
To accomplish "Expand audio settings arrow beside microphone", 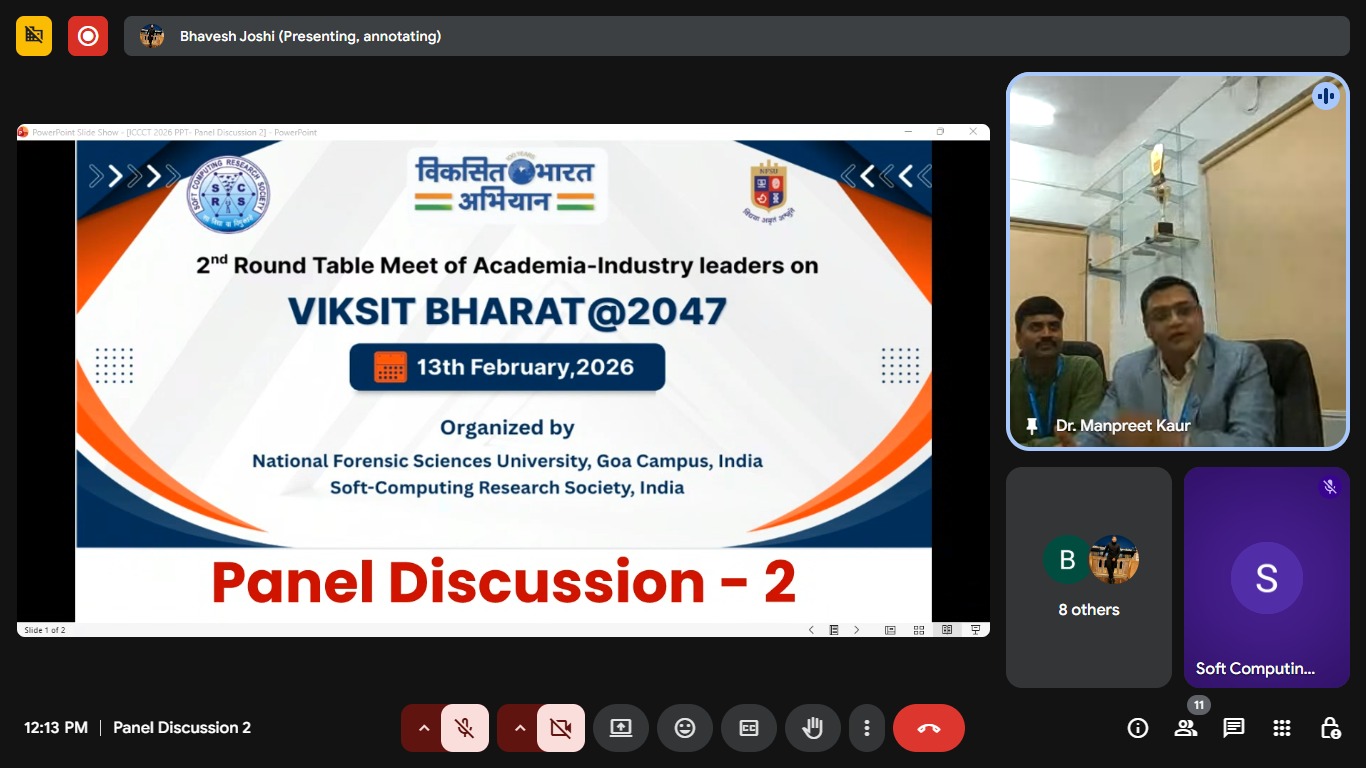I will pyautogui.click(x=423, y=728).
